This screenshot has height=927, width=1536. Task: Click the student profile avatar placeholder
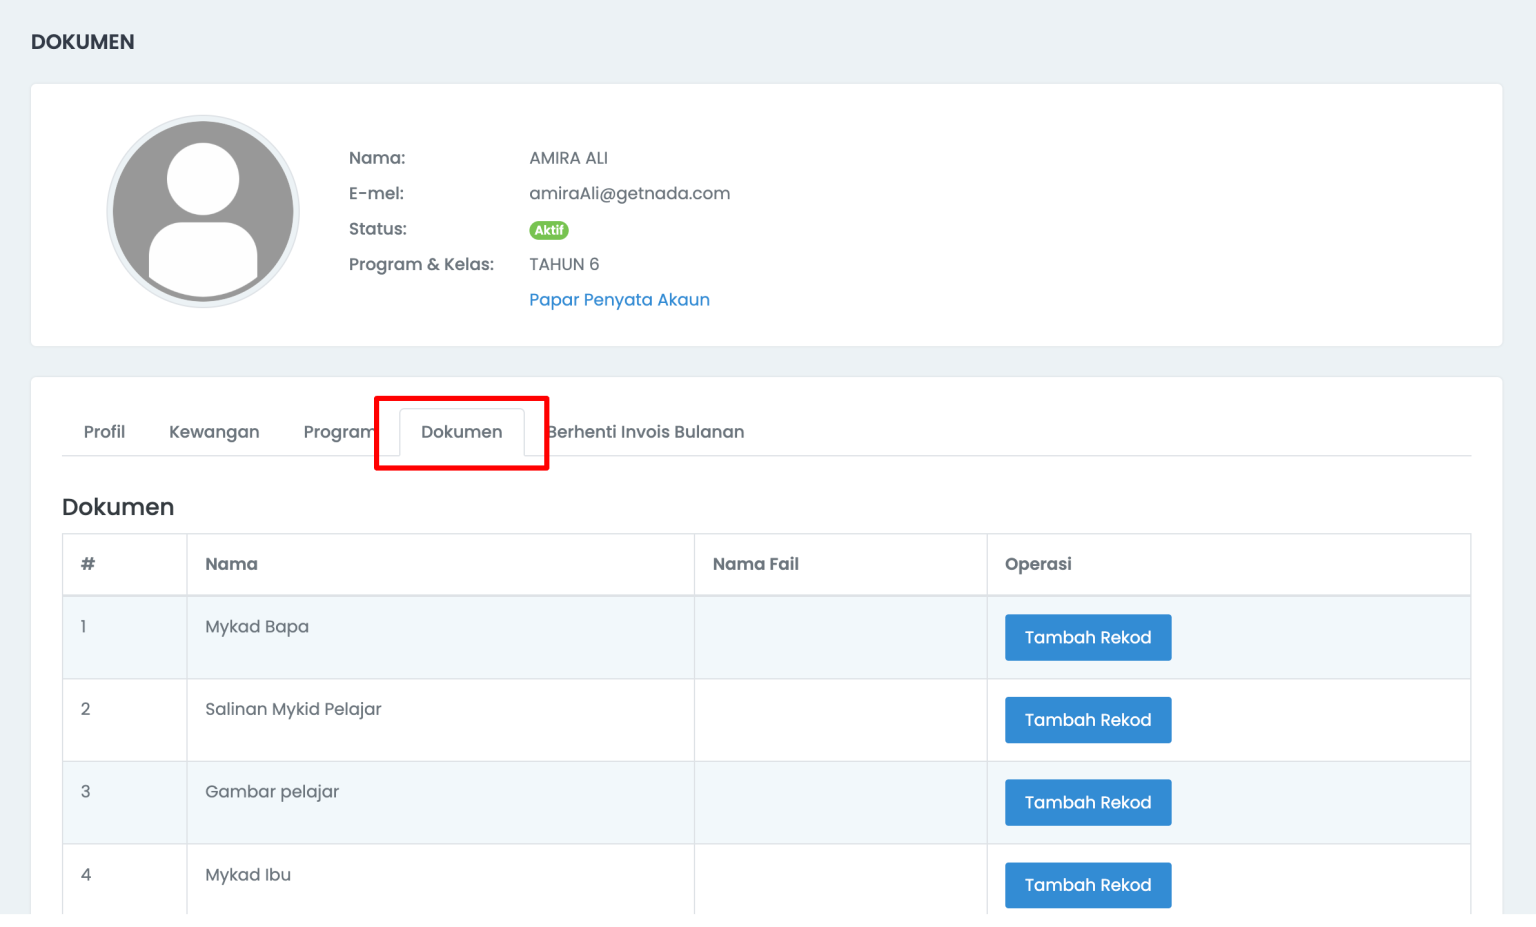point(203,211)
